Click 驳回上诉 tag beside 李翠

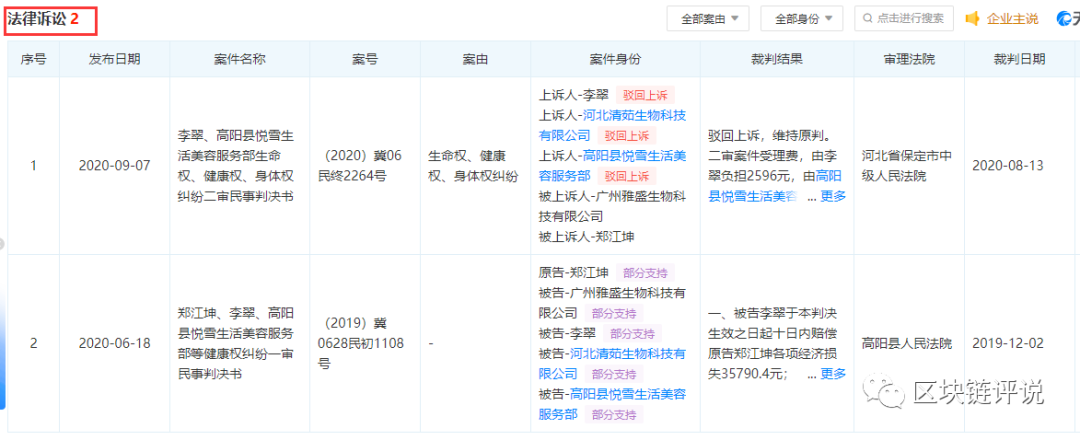click(645, 95)
